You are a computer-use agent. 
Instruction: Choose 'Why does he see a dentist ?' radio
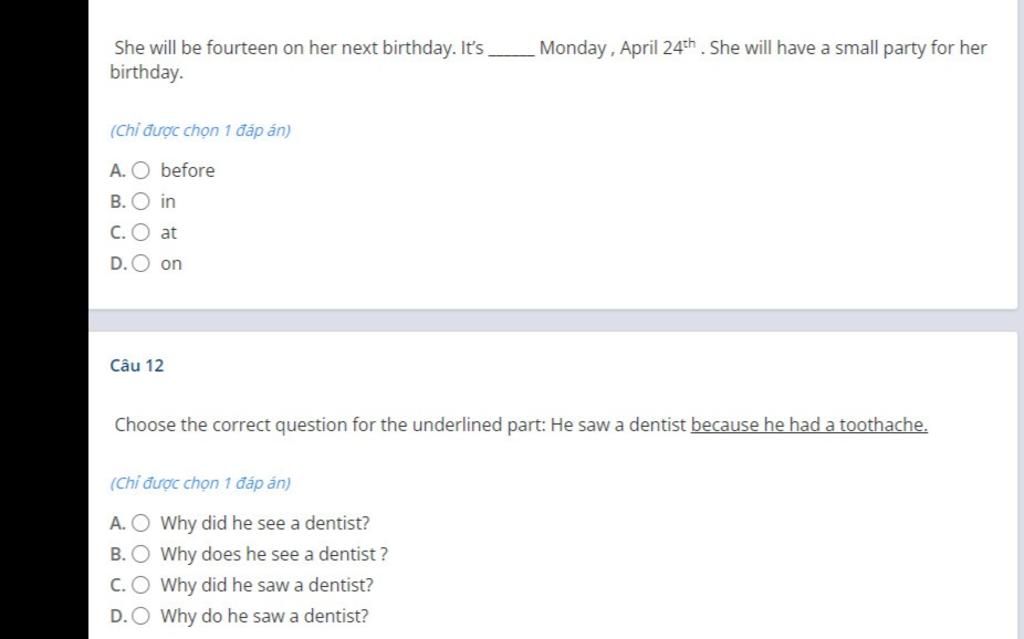pos(140,554)
